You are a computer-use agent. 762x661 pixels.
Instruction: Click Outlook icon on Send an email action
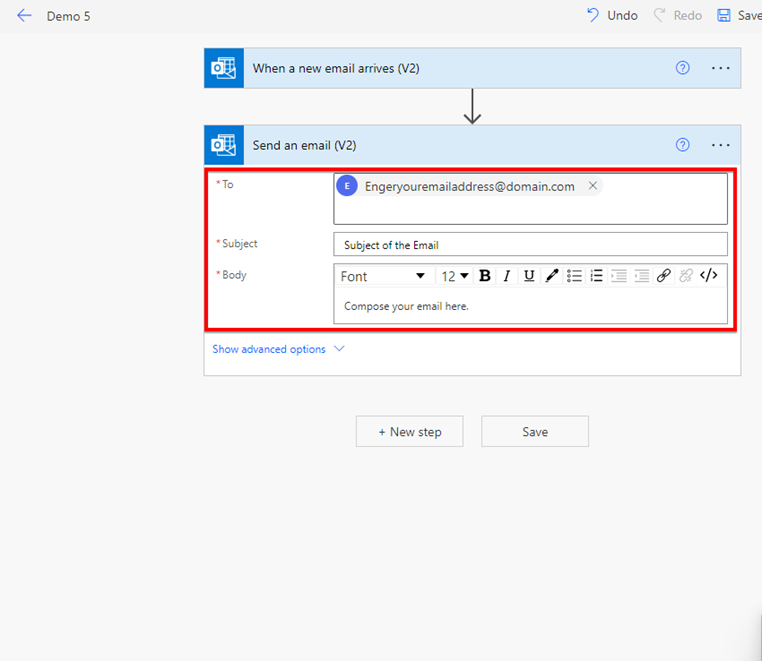[x=224, y=145]
